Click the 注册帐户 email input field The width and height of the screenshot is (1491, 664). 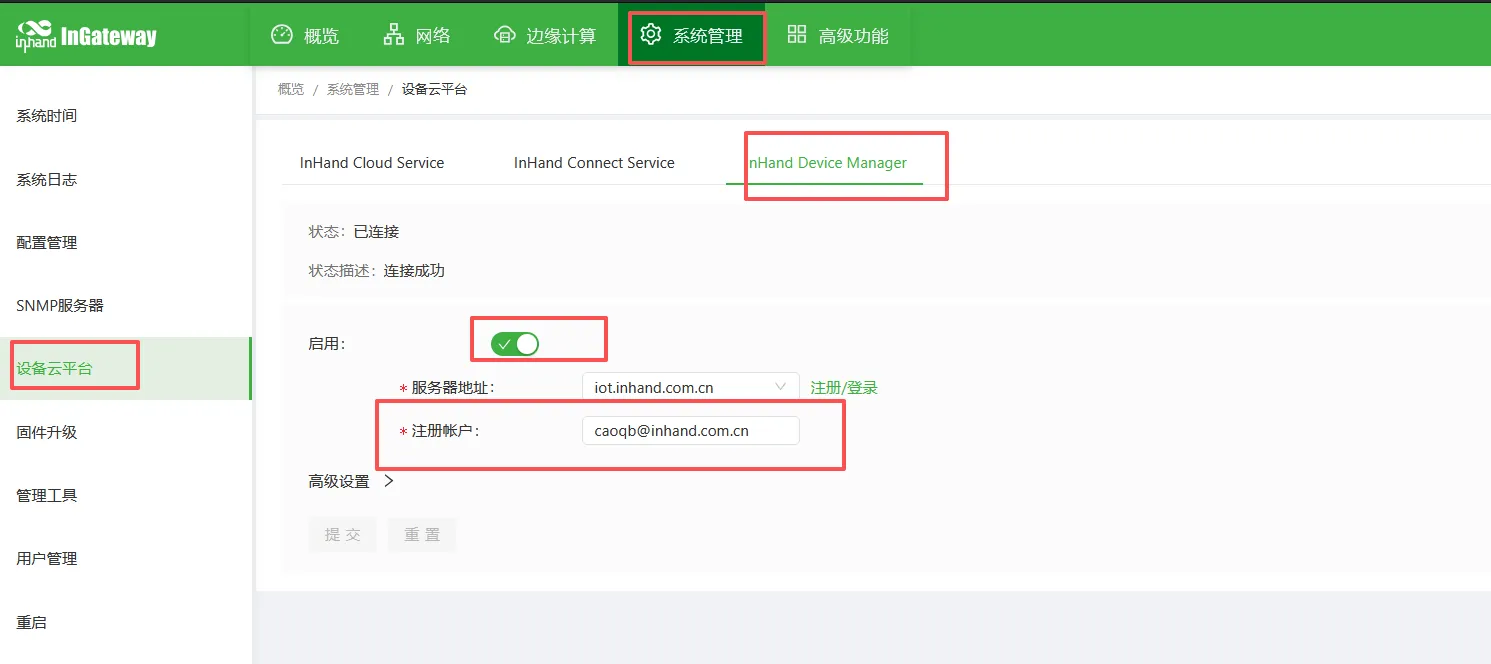(x=691, y=430)
